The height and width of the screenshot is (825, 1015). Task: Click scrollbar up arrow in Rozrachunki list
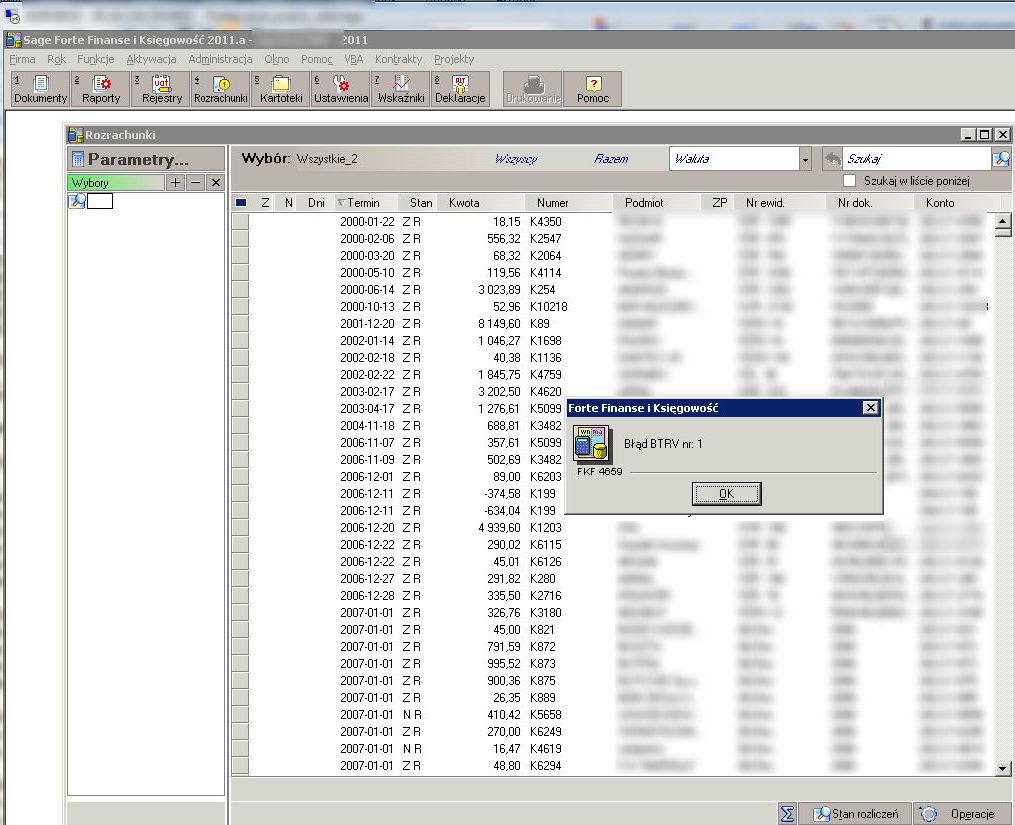1003,221
